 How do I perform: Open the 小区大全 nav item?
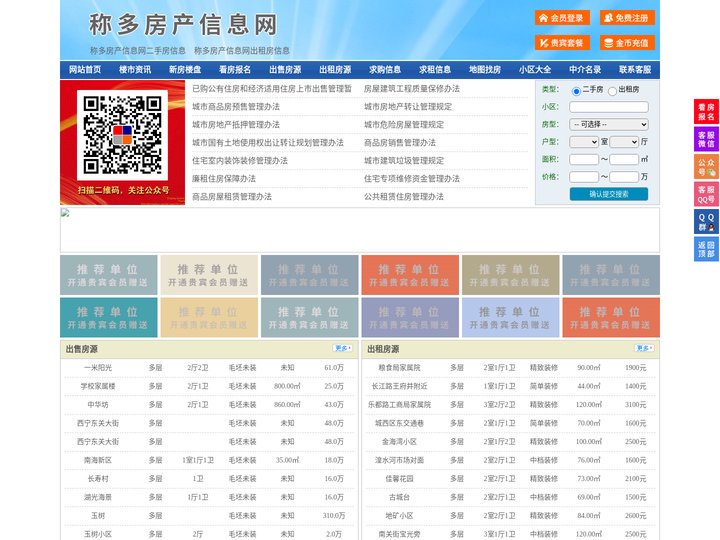coord(535,70)
